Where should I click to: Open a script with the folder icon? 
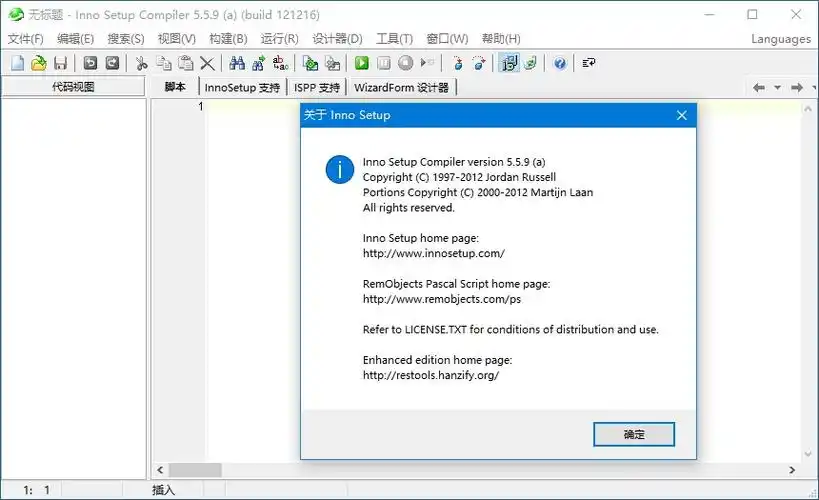point(39,63)
